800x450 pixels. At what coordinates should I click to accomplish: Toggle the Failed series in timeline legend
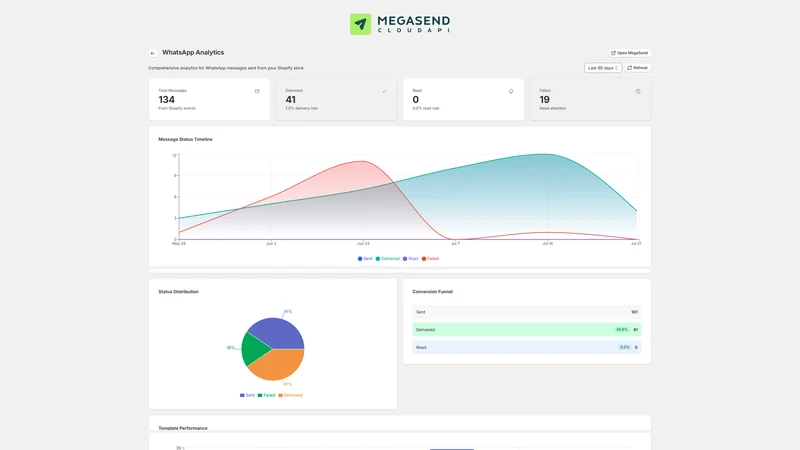tap(430, 259)
